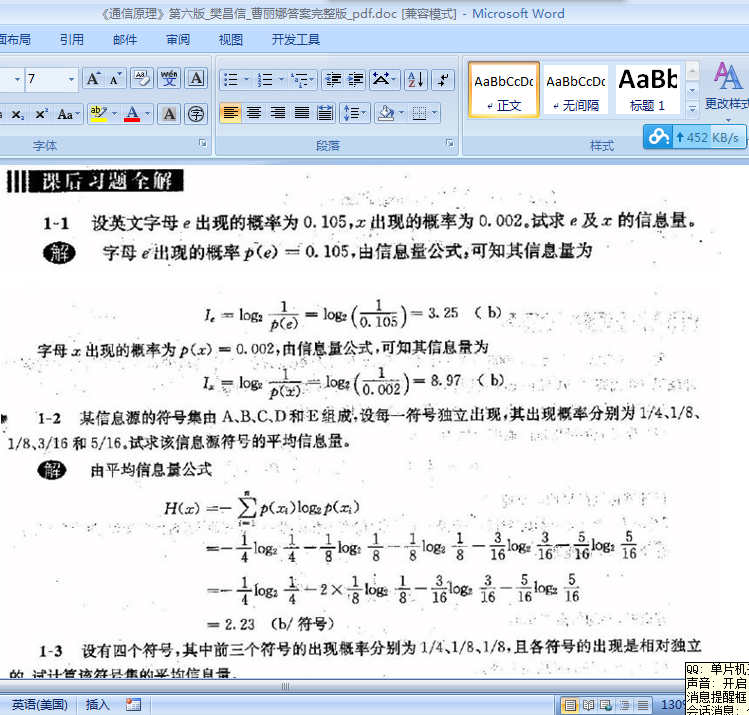
Task: Apply Character Border with the boxed A icon
Action: (196, 79)
